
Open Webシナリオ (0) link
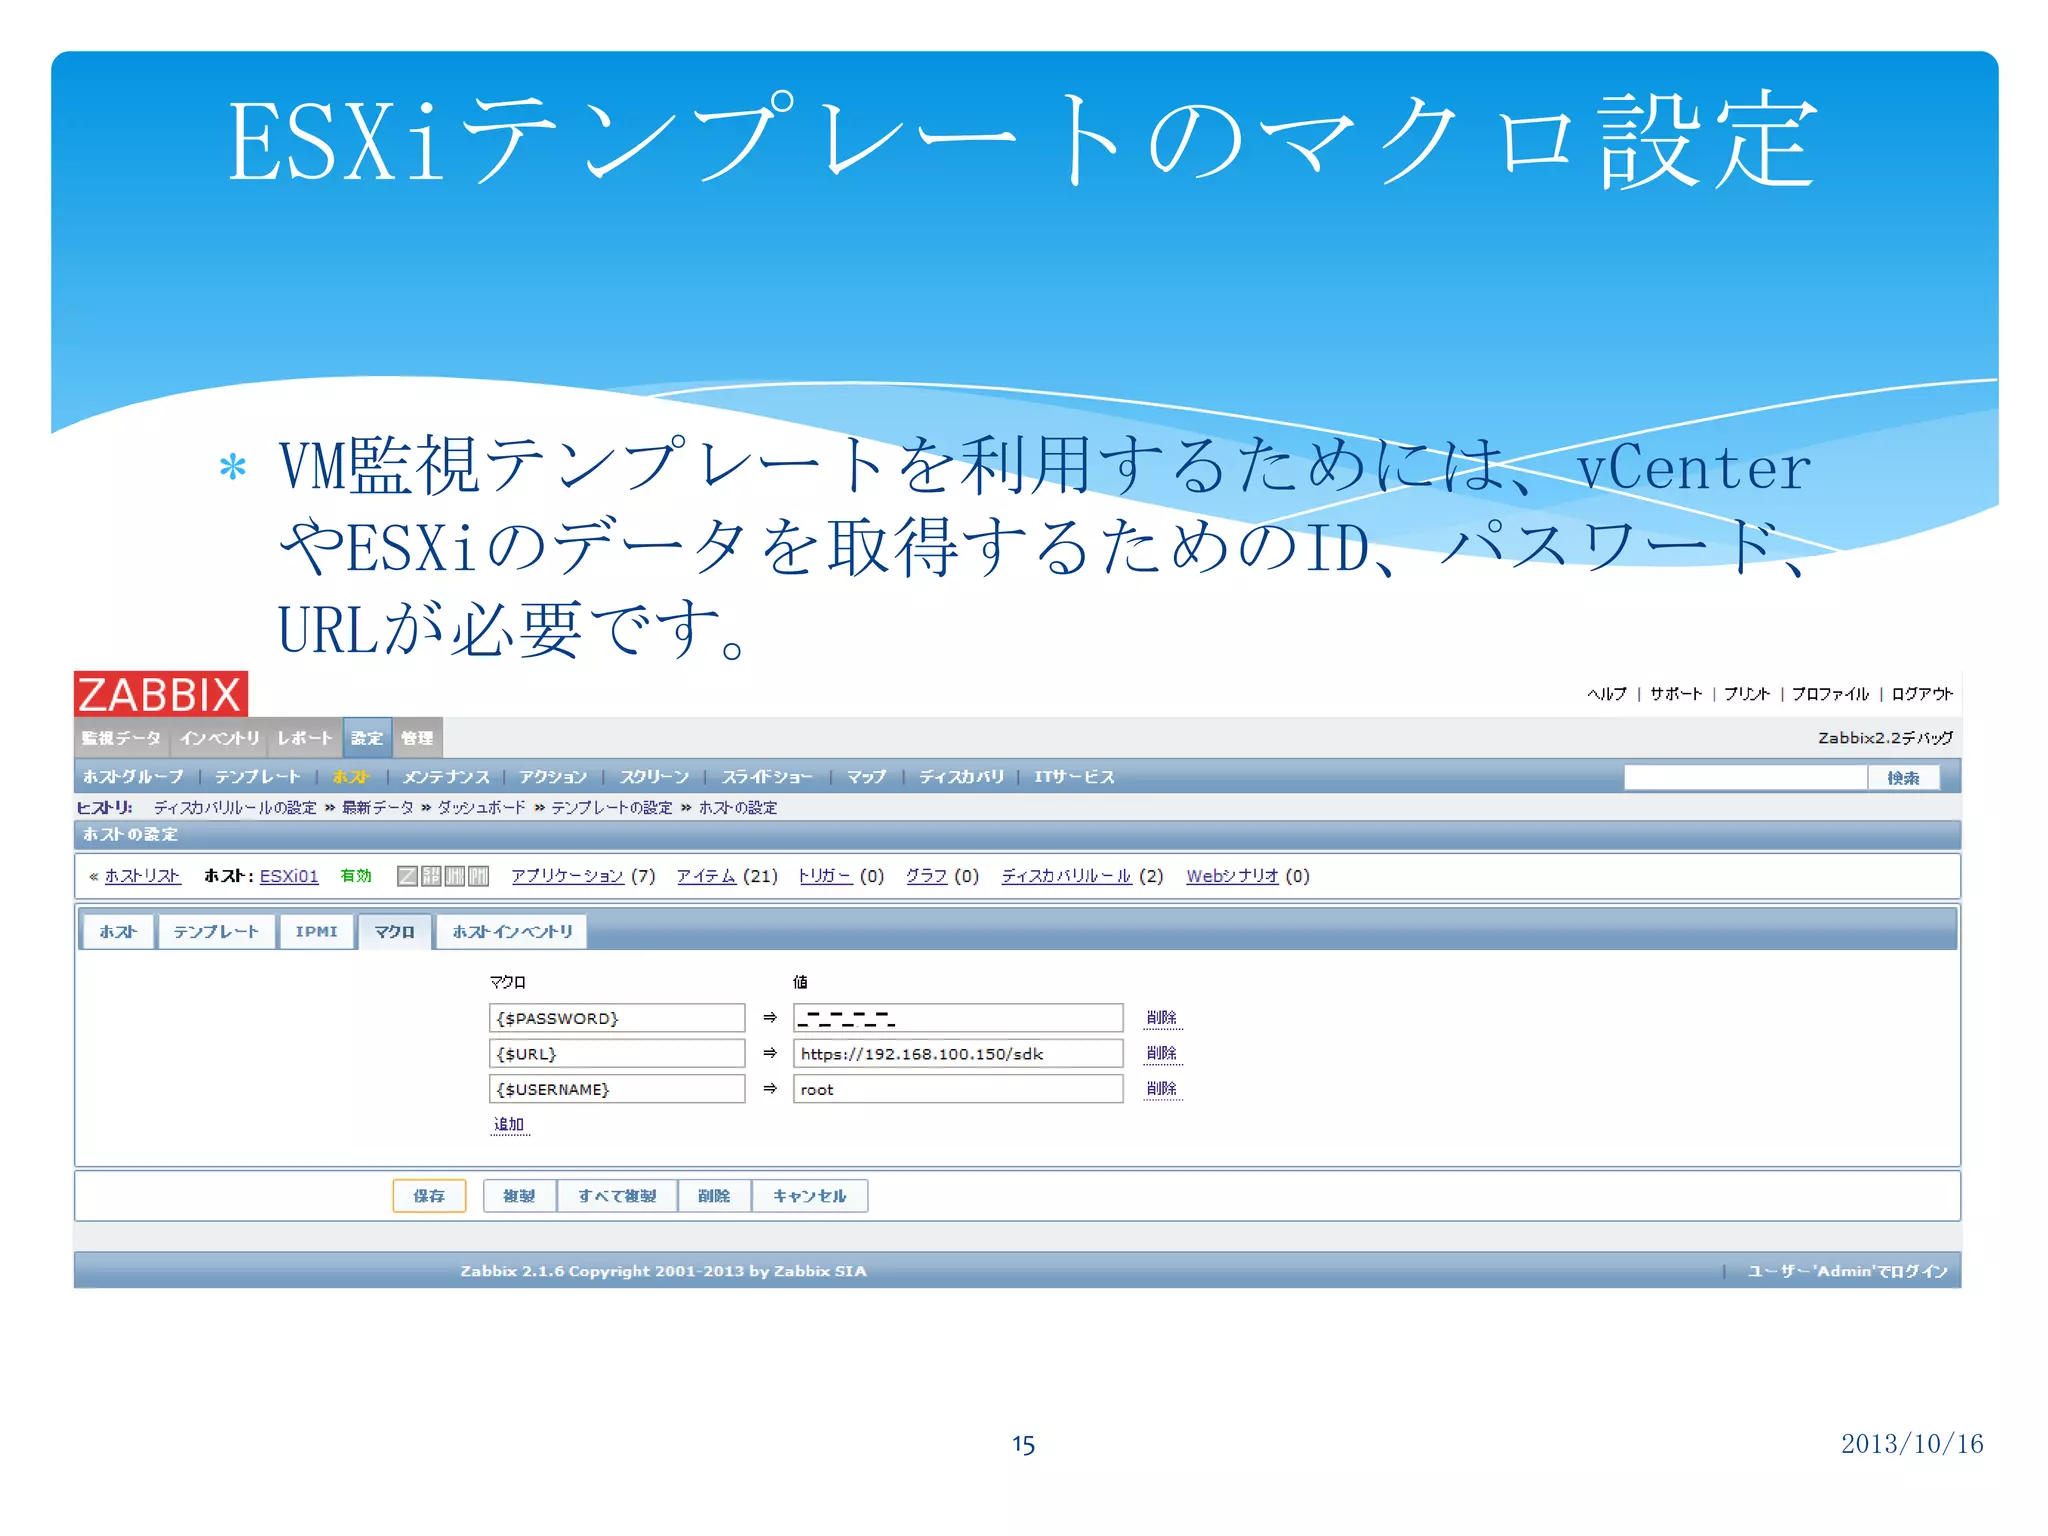pyautogui.click(x=1232, y=876)
